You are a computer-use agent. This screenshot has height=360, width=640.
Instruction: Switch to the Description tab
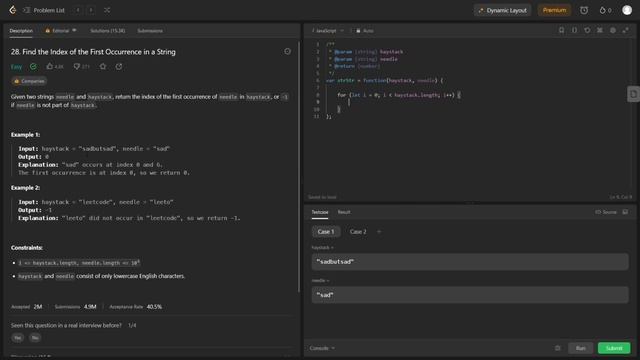coord(21,31)
